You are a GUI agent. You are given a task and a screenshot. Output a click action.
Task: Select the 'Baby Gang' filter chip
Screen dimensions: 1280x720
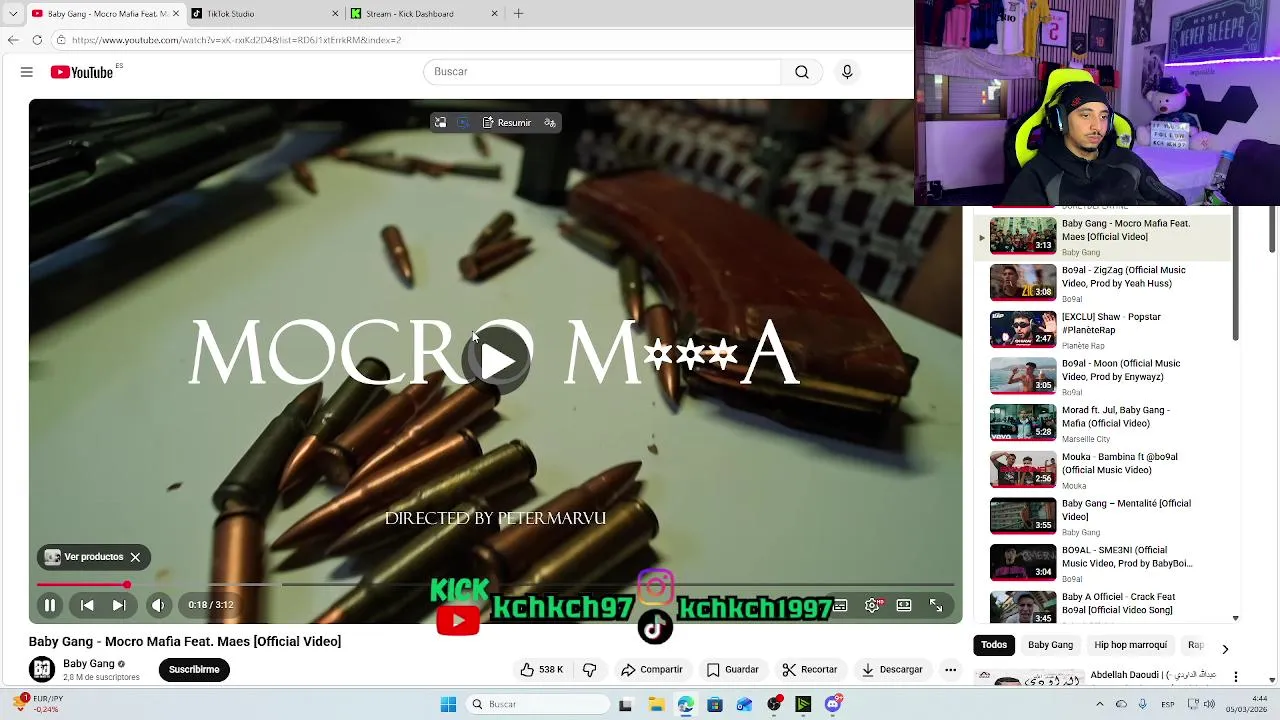pos(1050,645)
